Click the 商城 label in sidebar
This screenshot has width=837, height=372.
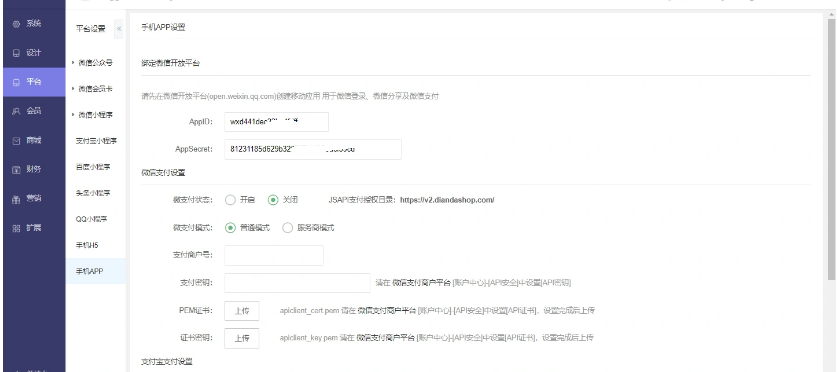coord(34,141)
